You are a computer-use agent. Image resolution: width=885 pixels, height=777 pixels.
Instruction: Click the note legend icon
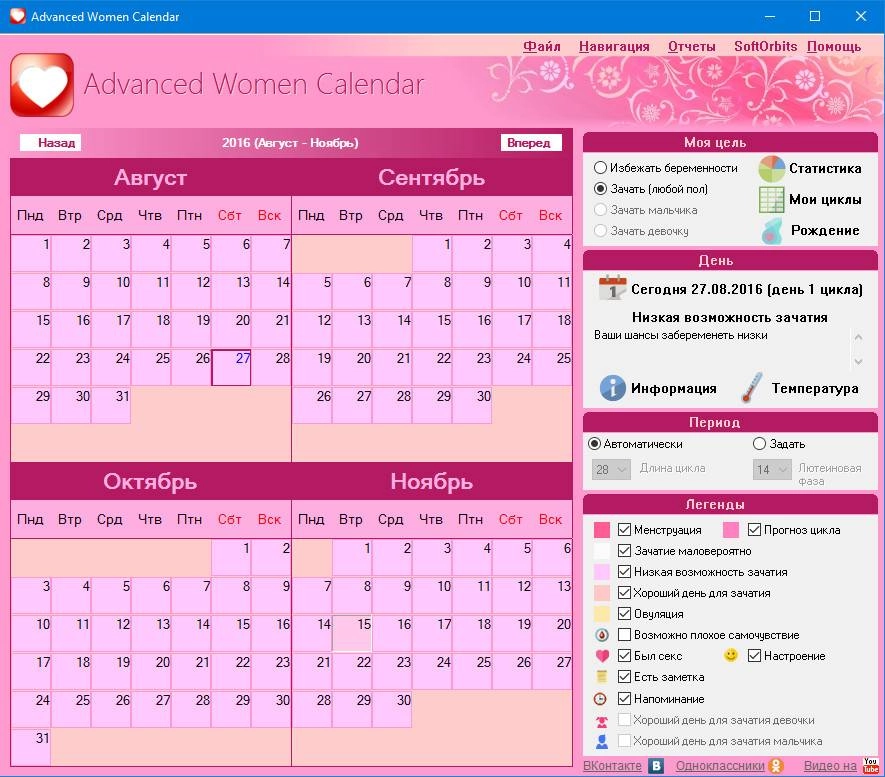[x=602, y=677]
